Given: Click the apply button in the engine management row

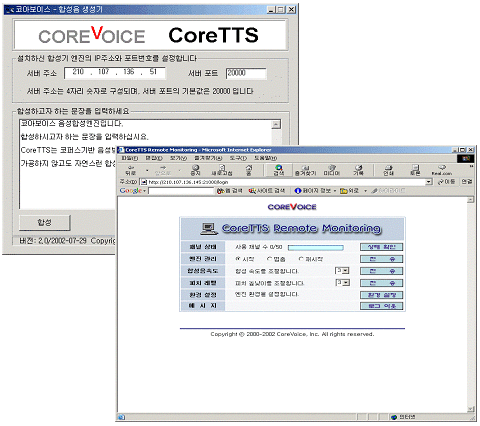Looking at the screenshot, I should [382, 259].
